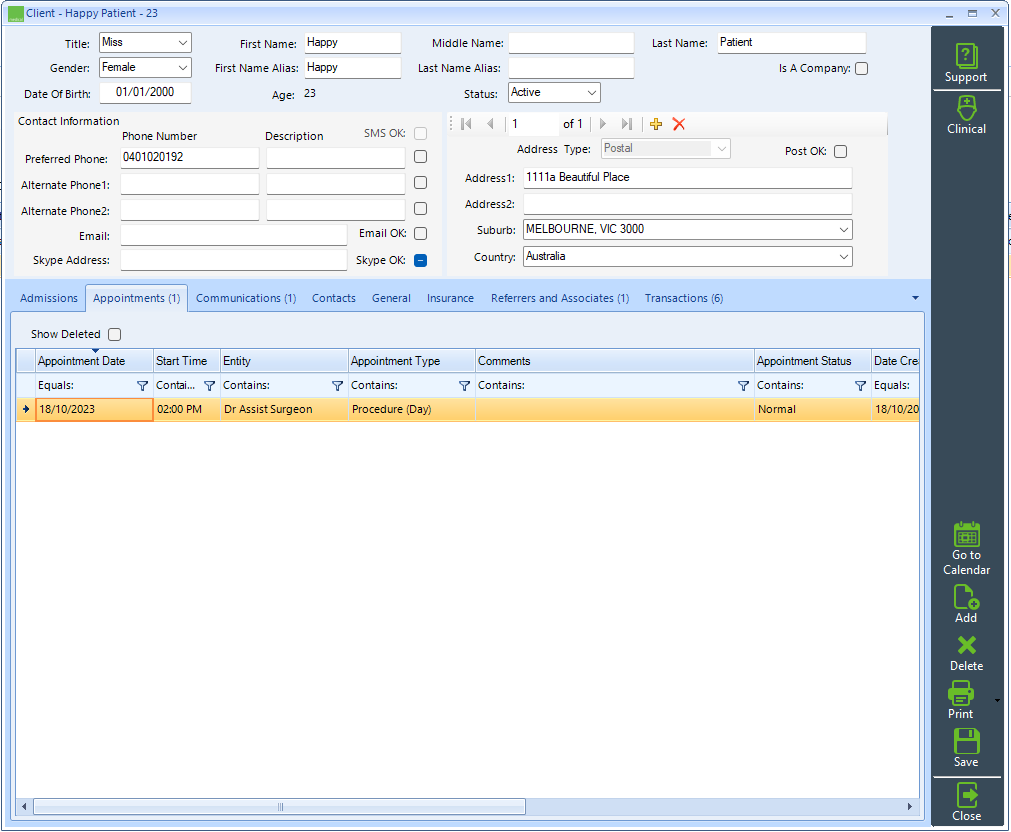Add new address with yellow plus
1011x832 pixels.
tap(656, 124)
